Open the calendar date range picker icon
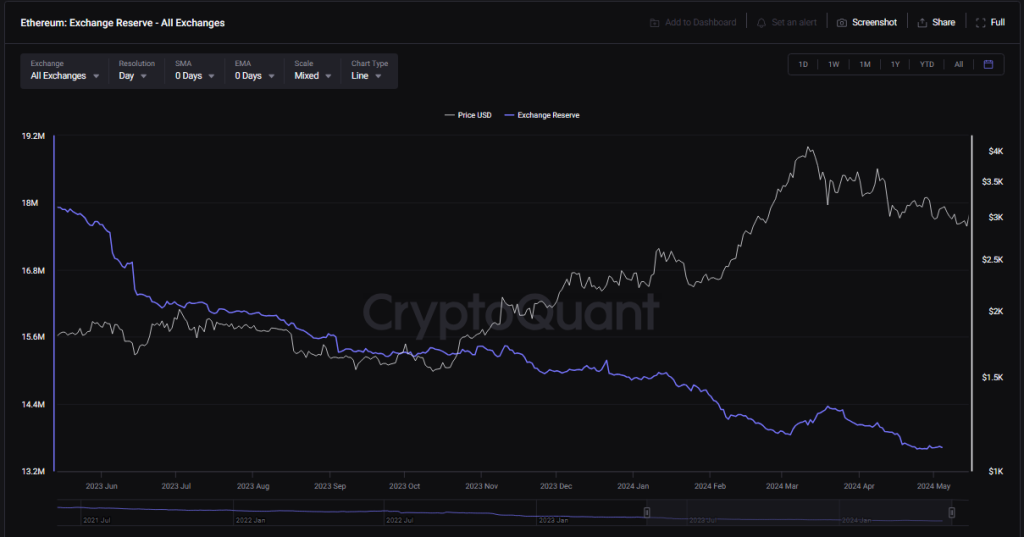Viewport: 1024px width, 537px height. click(x=988, y=64)
